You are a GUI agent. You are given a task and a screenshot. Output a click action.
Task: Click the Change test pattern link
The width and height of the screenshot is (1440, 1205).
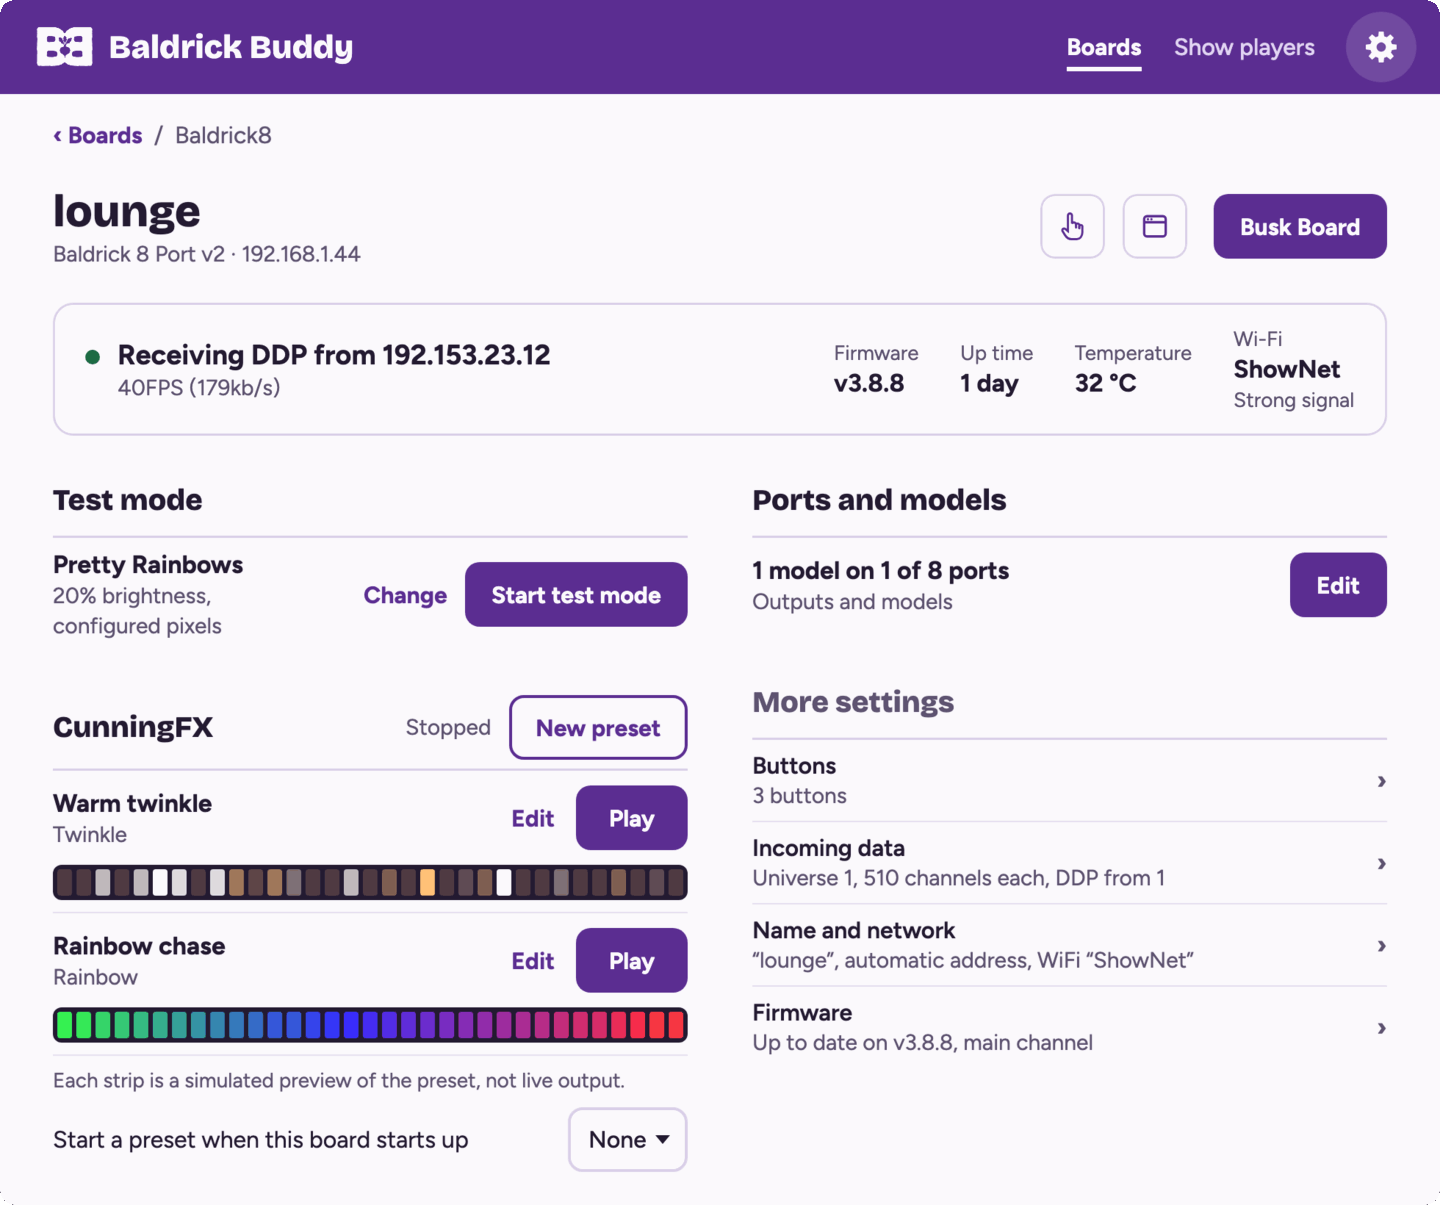coord(405,595)
